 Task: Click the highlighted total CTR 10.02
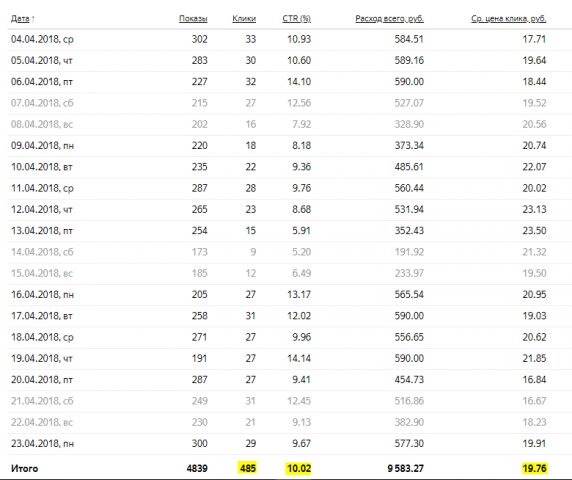[298, 468]
